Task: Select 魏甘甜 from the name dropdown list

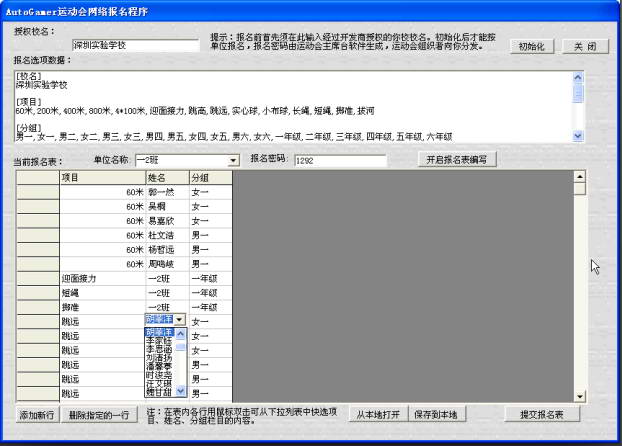Action: pyautogui.click(x=159, y=392)
